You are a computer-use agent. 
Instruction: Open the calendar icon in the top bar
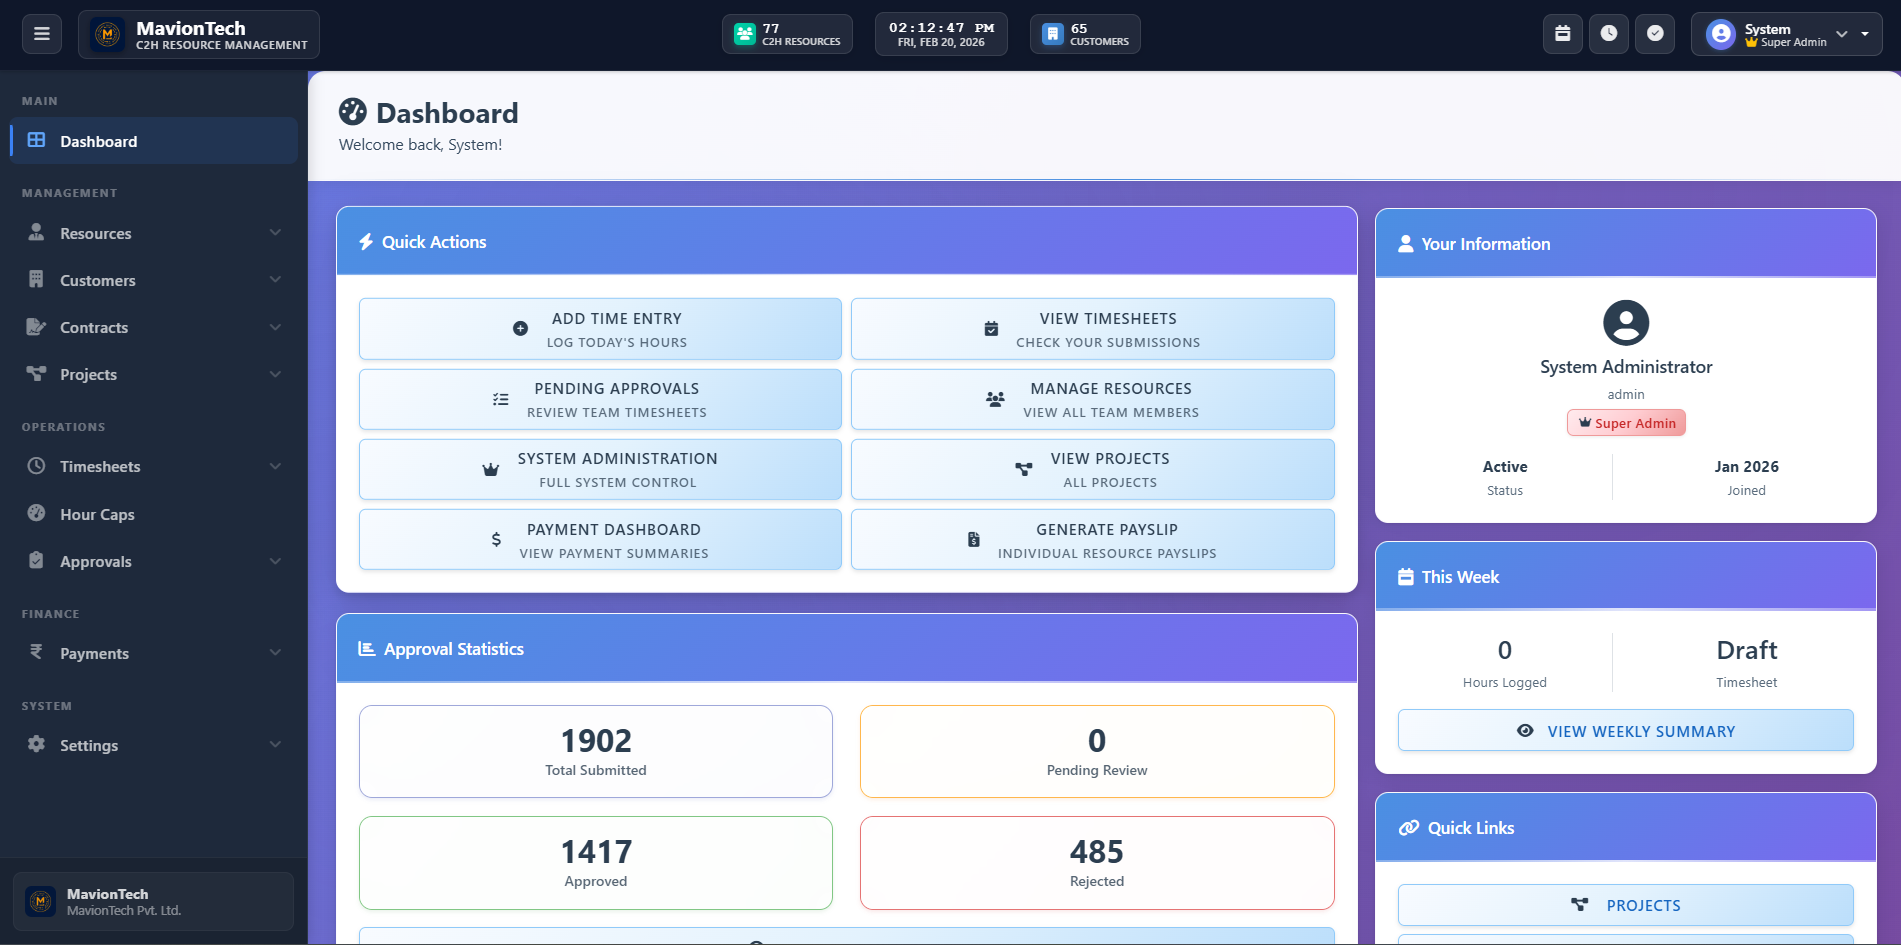[1562, 33]
